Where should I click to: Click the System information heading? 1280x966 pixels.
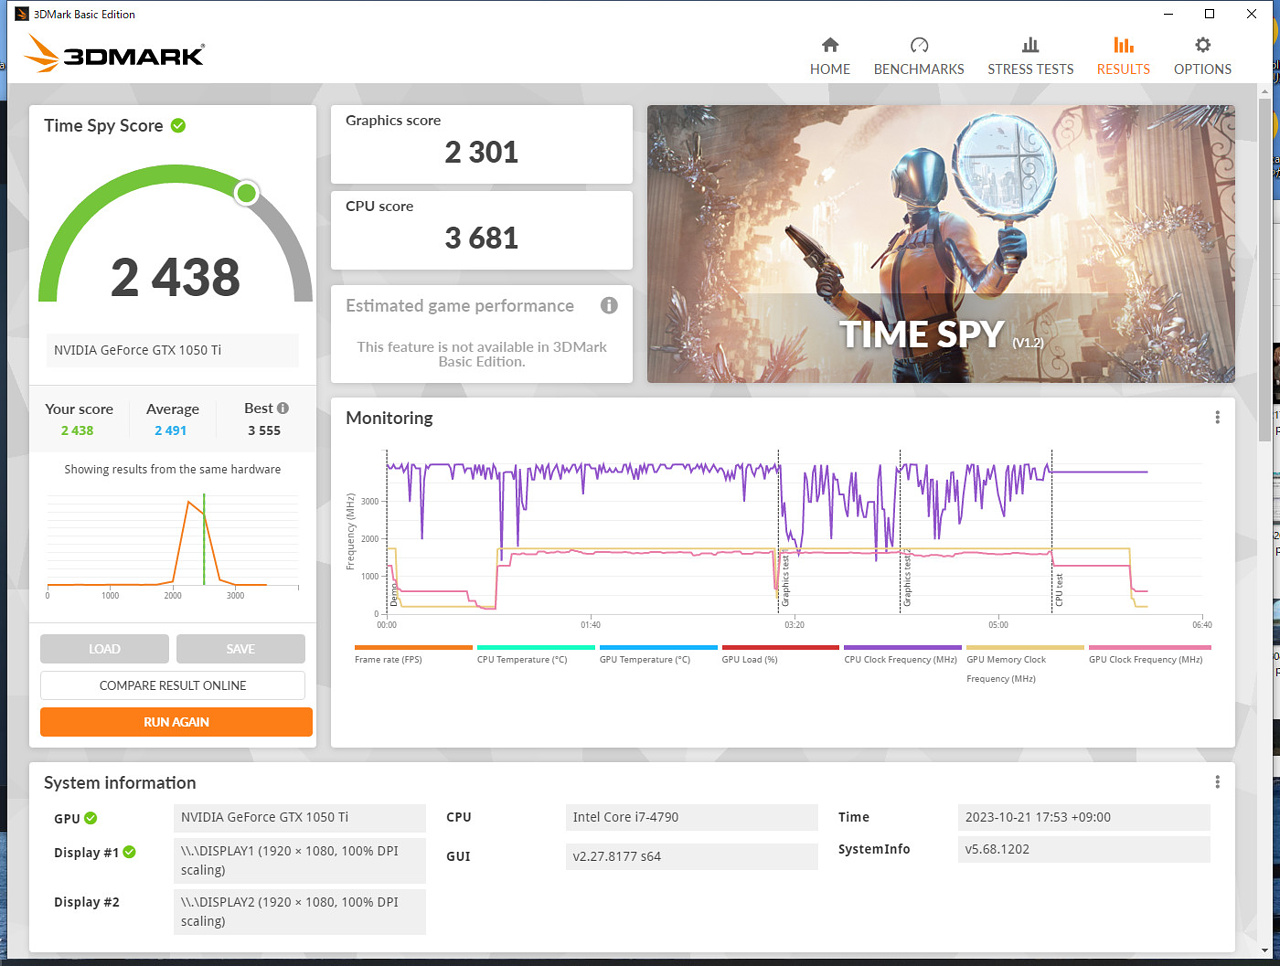[120, 782]
